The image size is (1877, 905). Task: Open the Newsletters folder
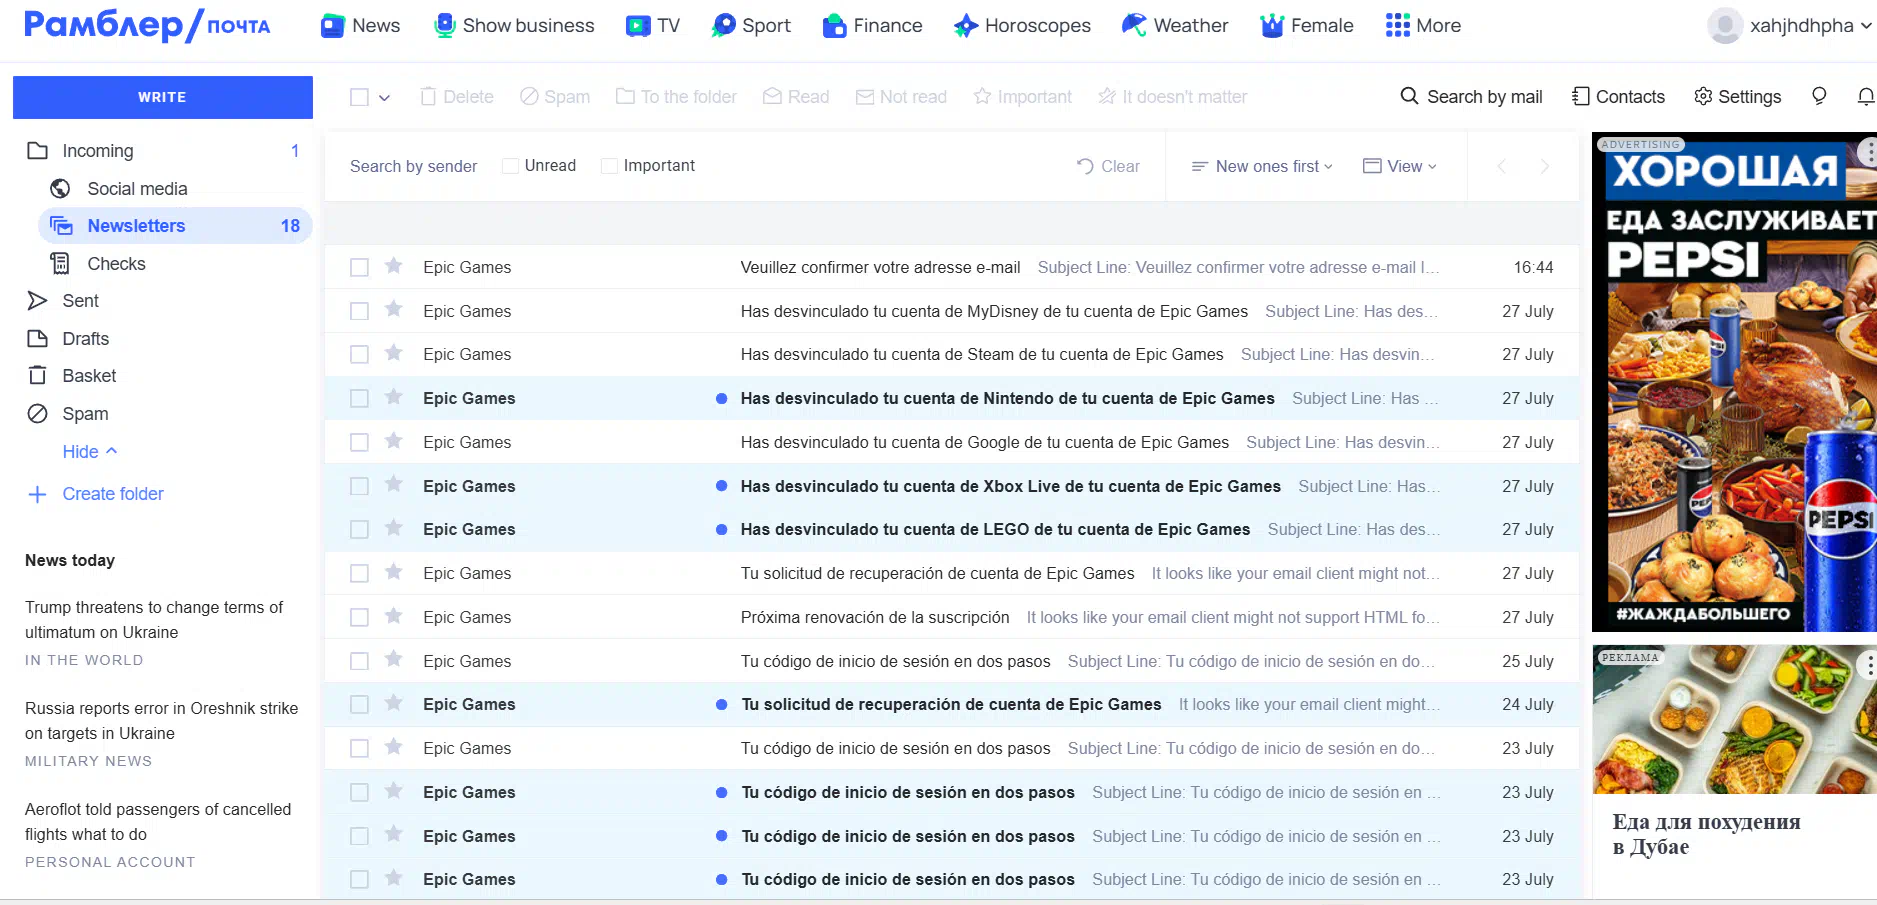[x=175, y=226]
